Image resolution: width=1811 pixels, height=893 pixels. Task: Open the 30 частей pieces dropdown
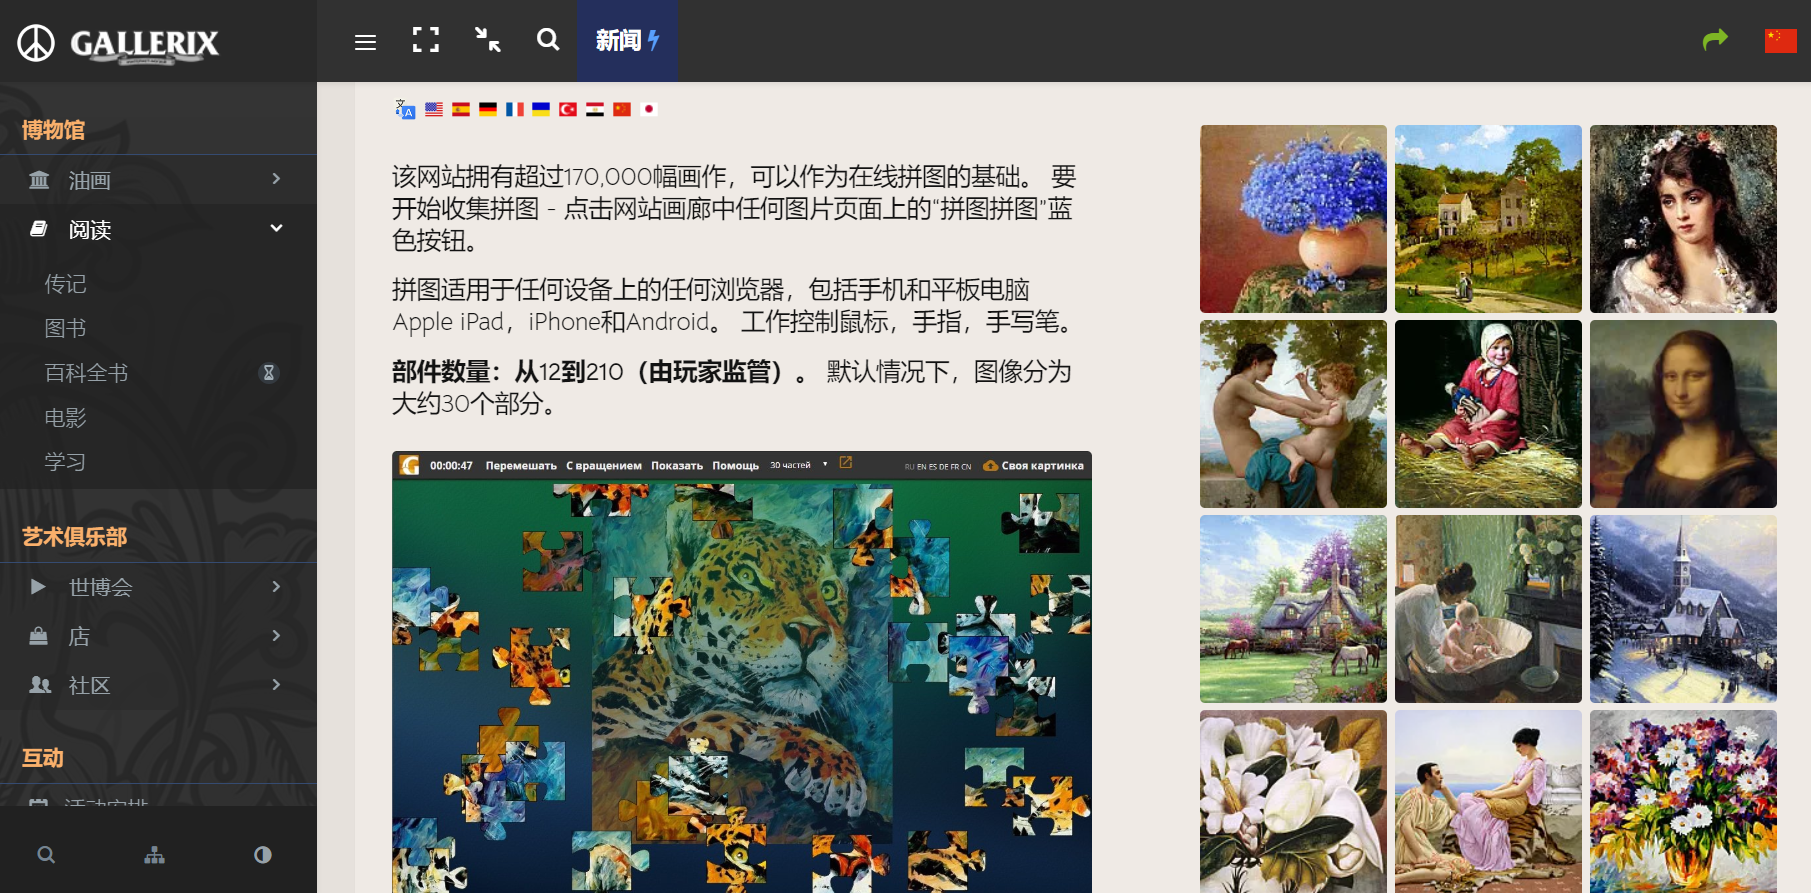tap(799, 465)
